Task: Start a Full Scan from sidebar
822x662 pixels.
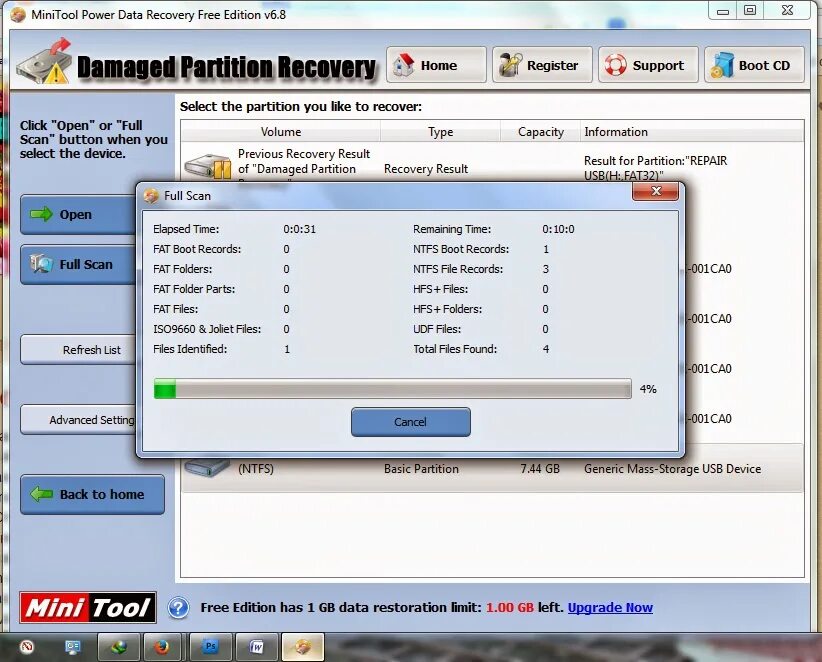Action: [x=79, y=264]
